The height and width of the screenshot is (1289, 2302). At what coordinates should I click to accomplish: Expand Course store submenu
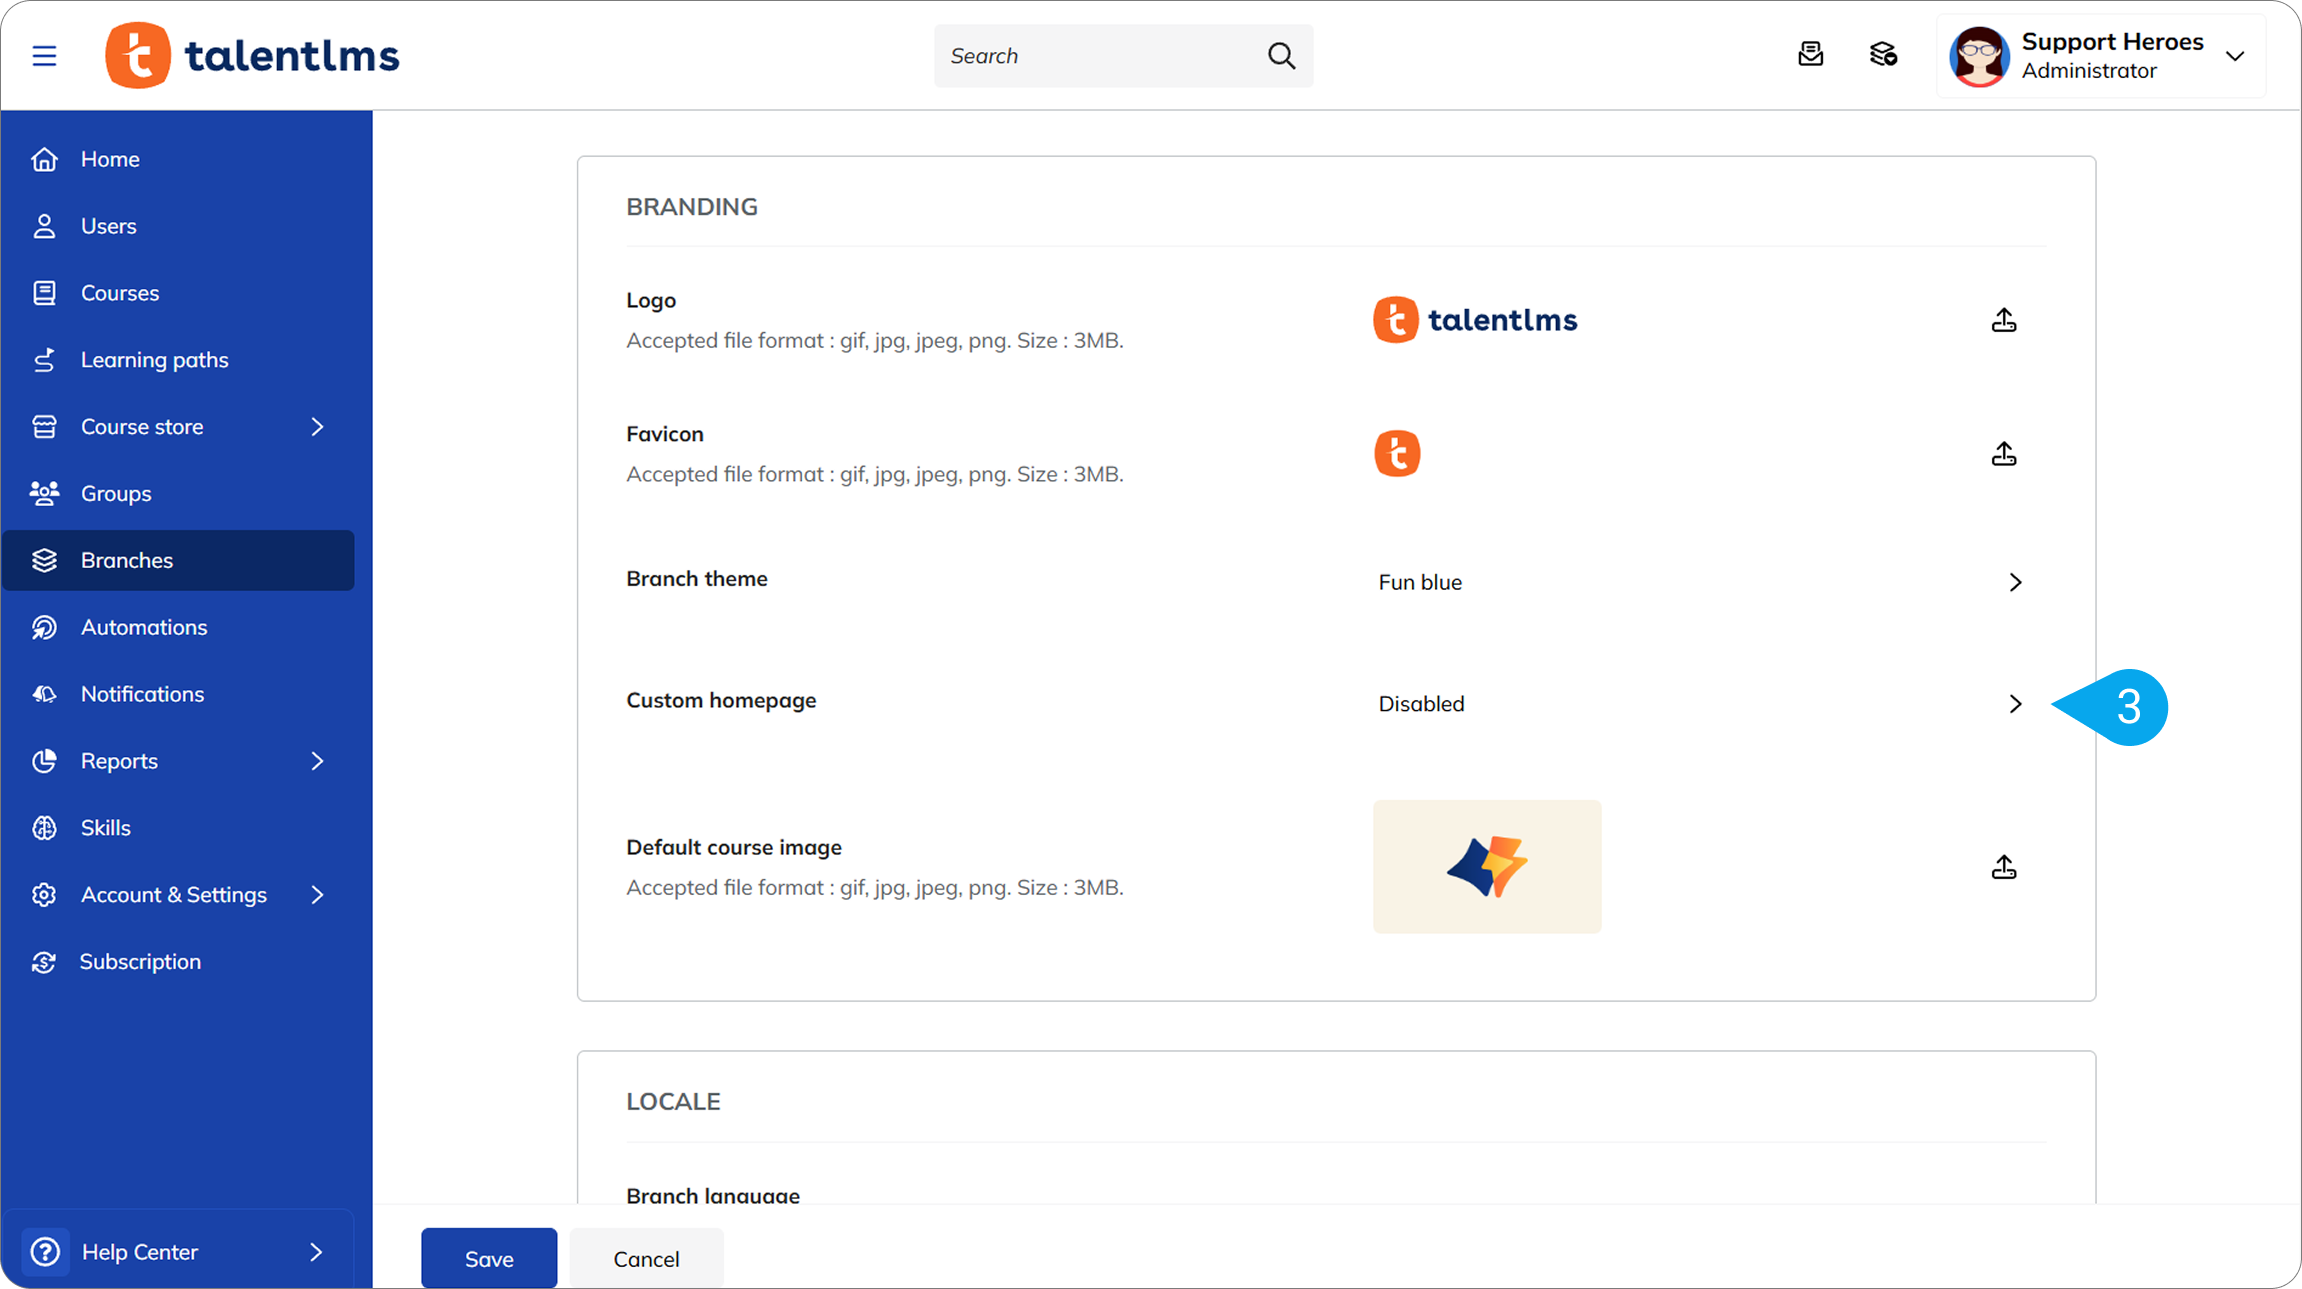tap(317, 427)
